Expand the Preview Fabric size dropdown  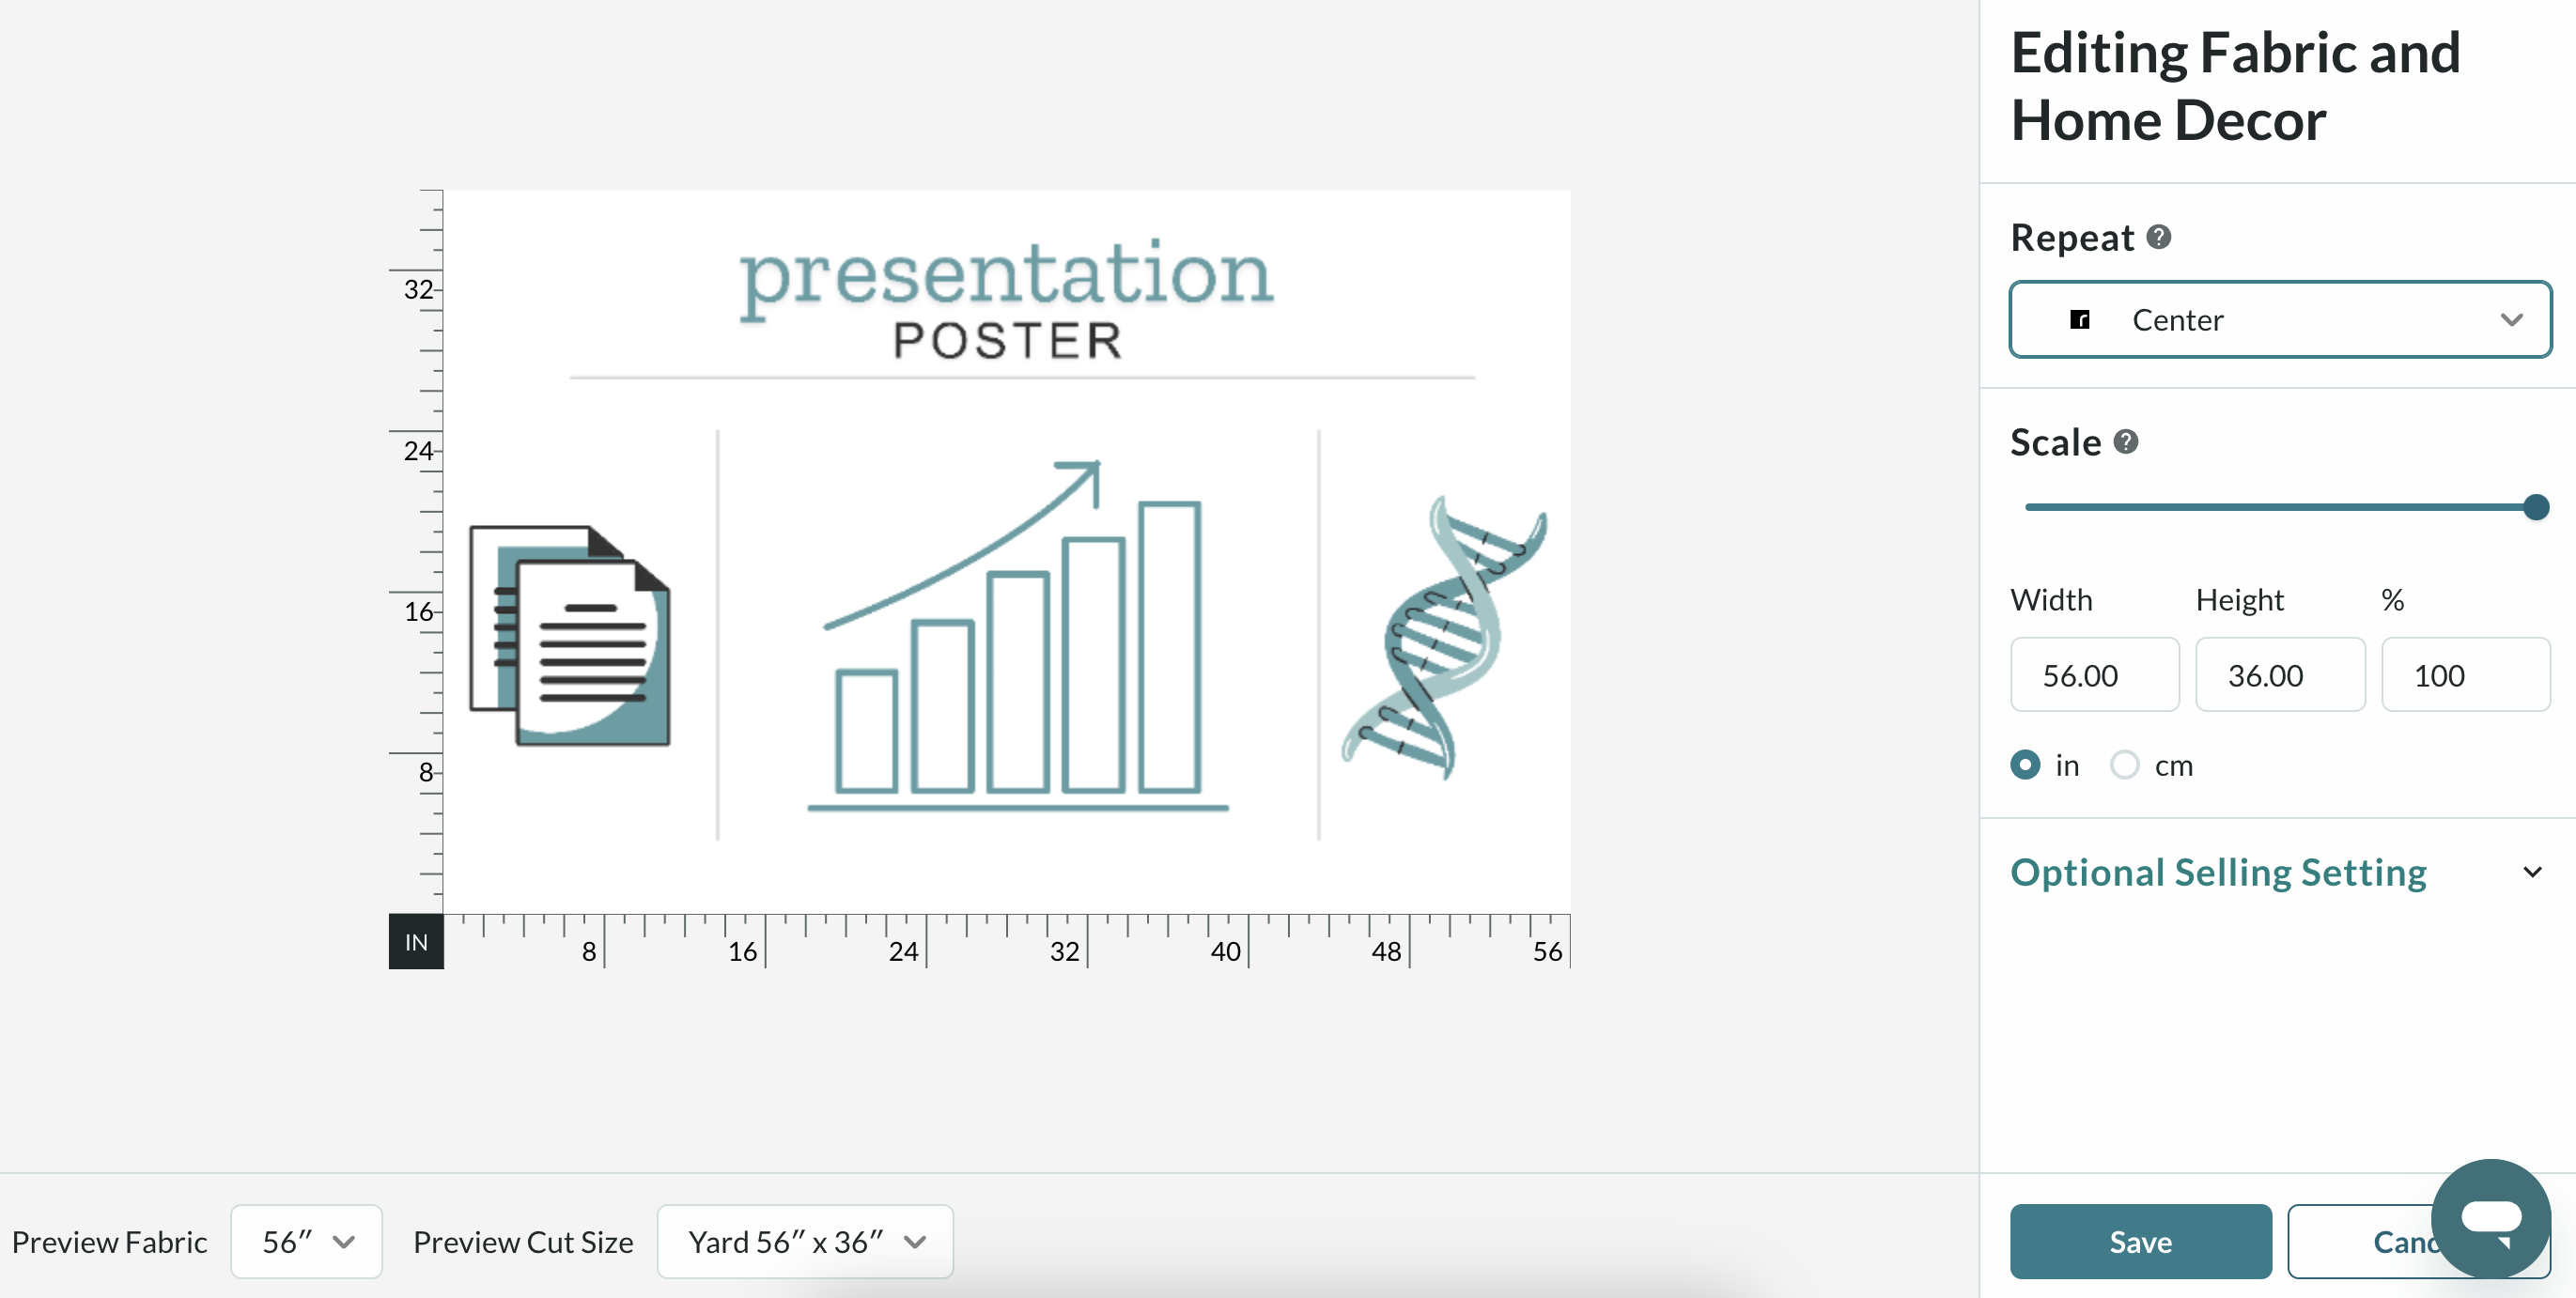tap(304, 1240)
